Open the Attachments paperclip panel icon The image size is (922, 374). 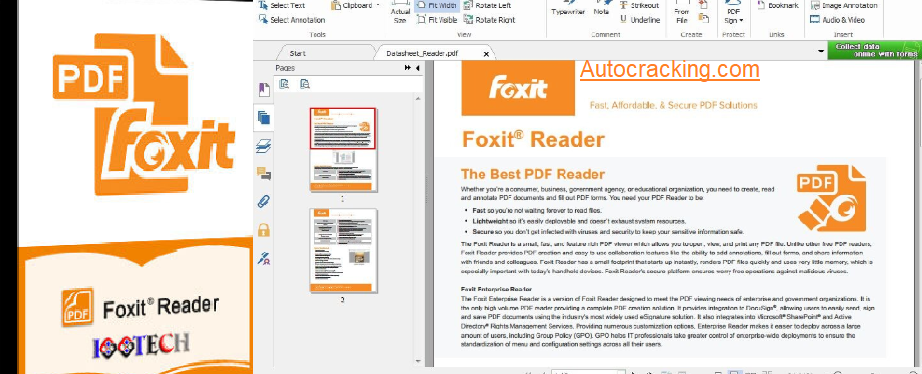tap(264, 202)
